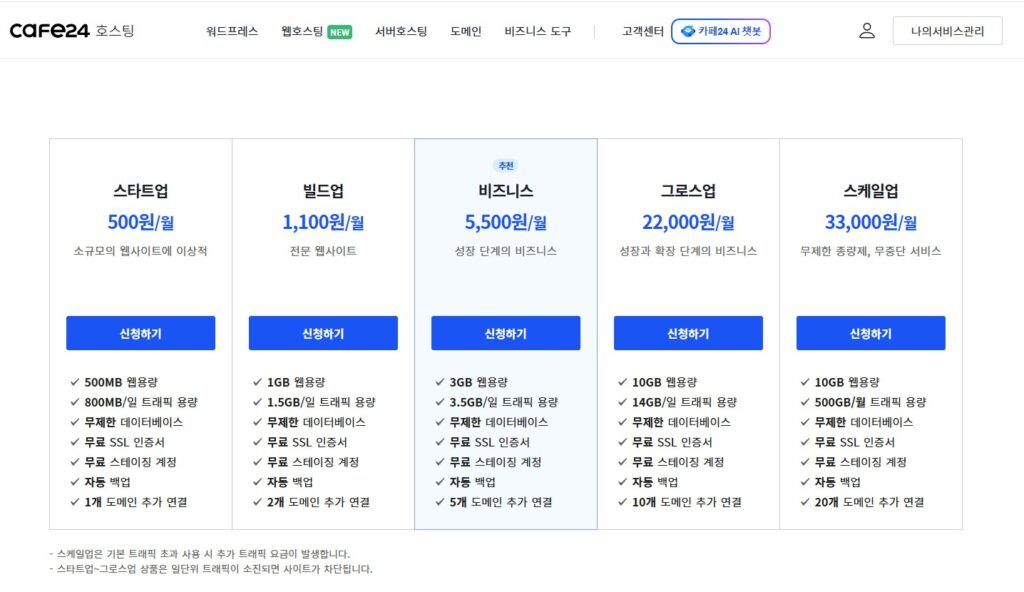
Task: Click 신청하기 under the 빌드업 plan
Action: coord(323,333)
